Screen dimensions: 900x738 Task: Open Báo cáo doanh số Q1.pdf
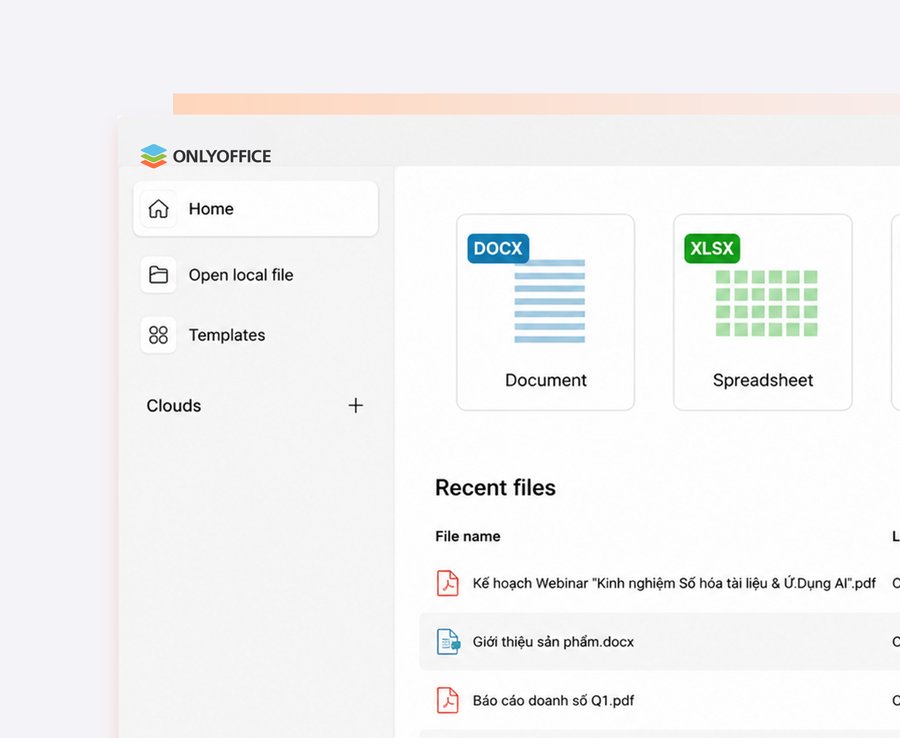553,700
